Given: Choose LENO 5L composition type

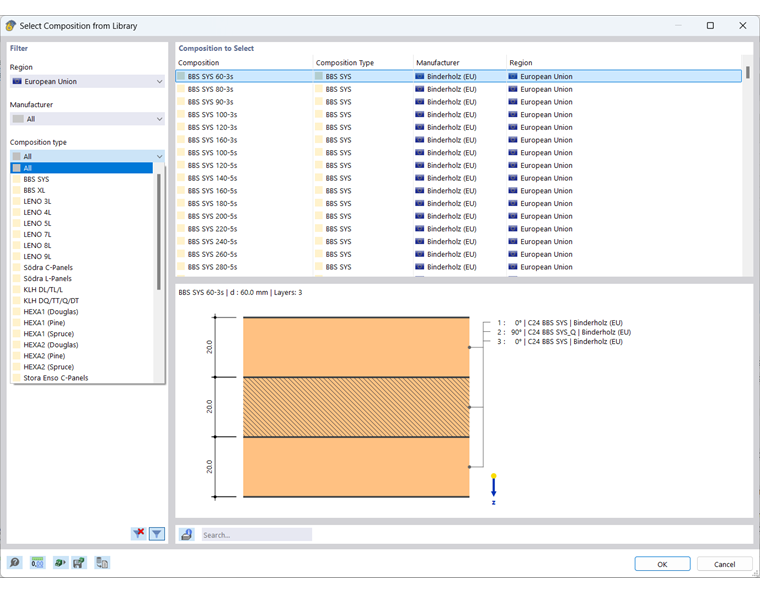Looking at the screenshot, I should point(81,223).
